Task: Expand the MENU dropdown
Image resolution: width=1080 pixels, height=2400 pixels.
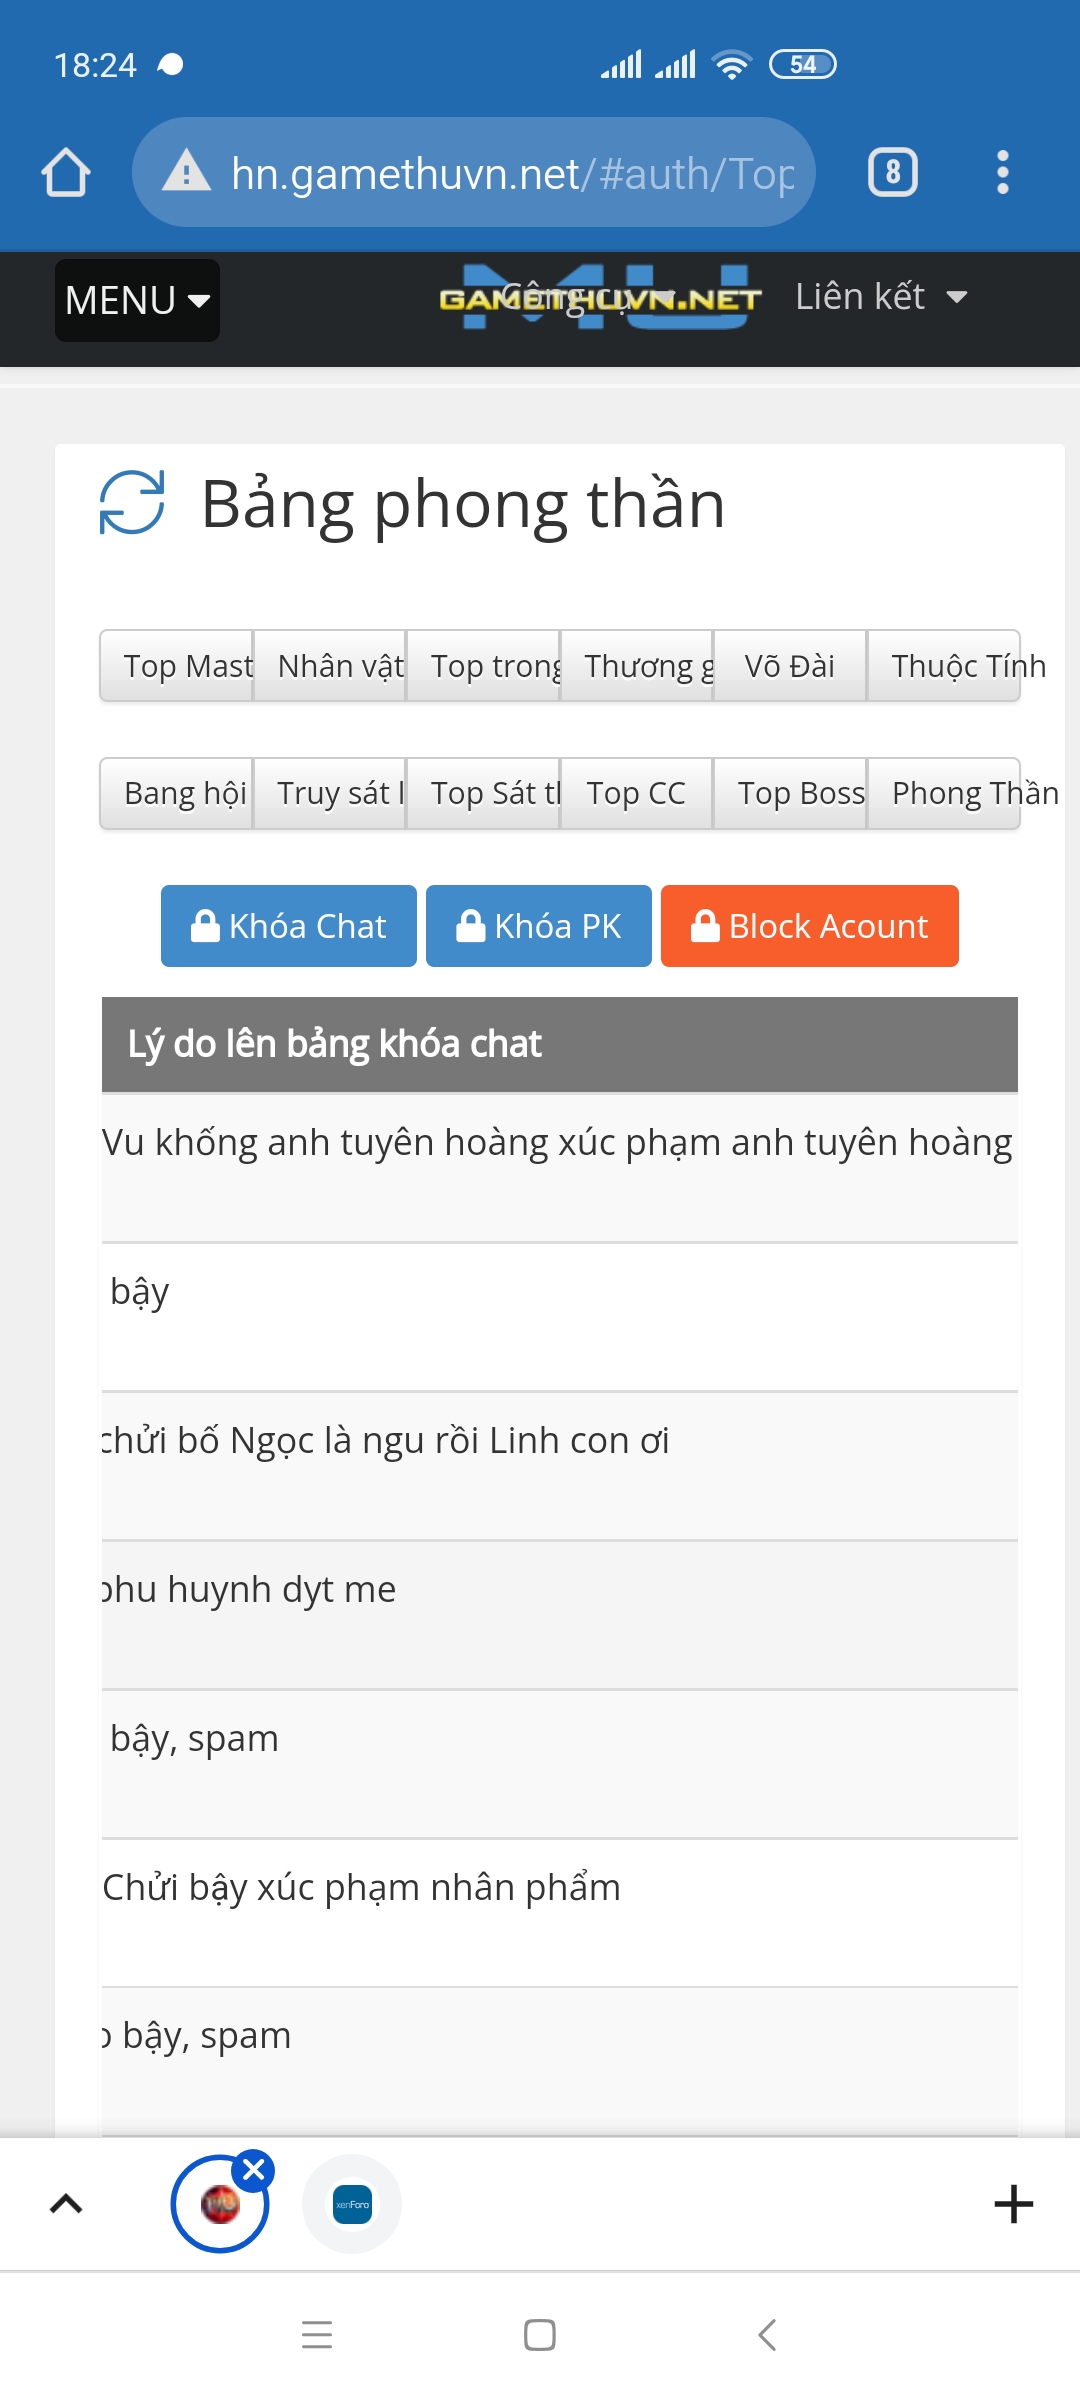Action: tap(137, 300)
